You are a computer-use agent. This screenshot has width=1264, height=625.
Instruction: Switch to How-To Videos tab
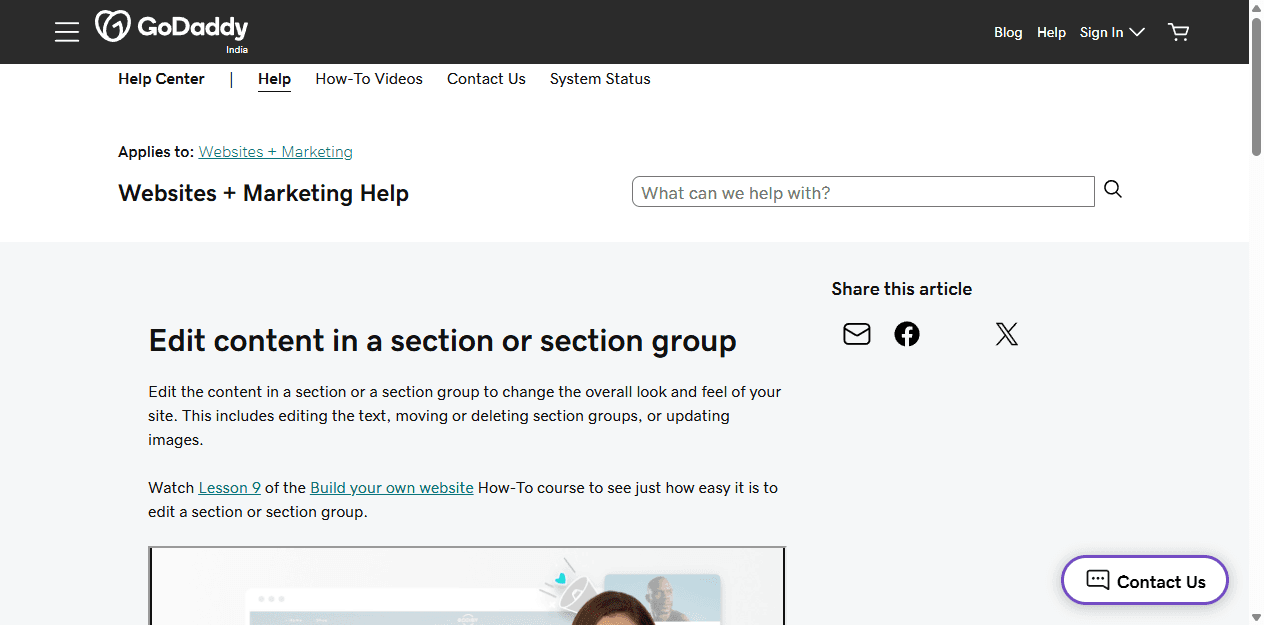click(369, 79)
